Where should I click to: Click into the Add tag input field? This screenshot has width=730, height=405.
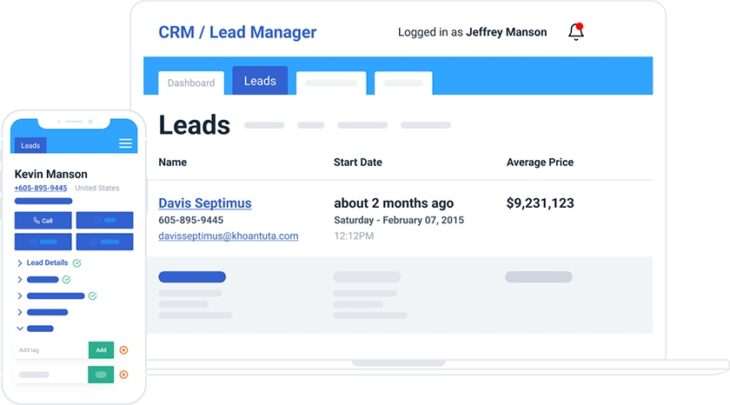(x=50, y=350)
